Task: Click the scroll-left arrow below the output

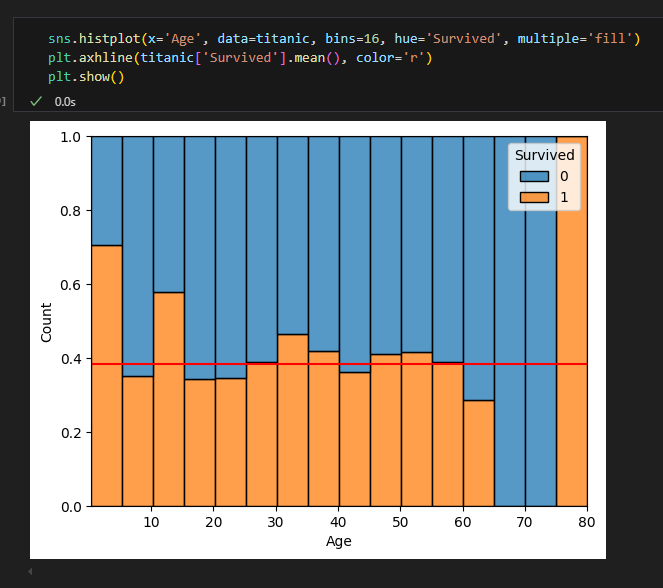Action: 30,572
